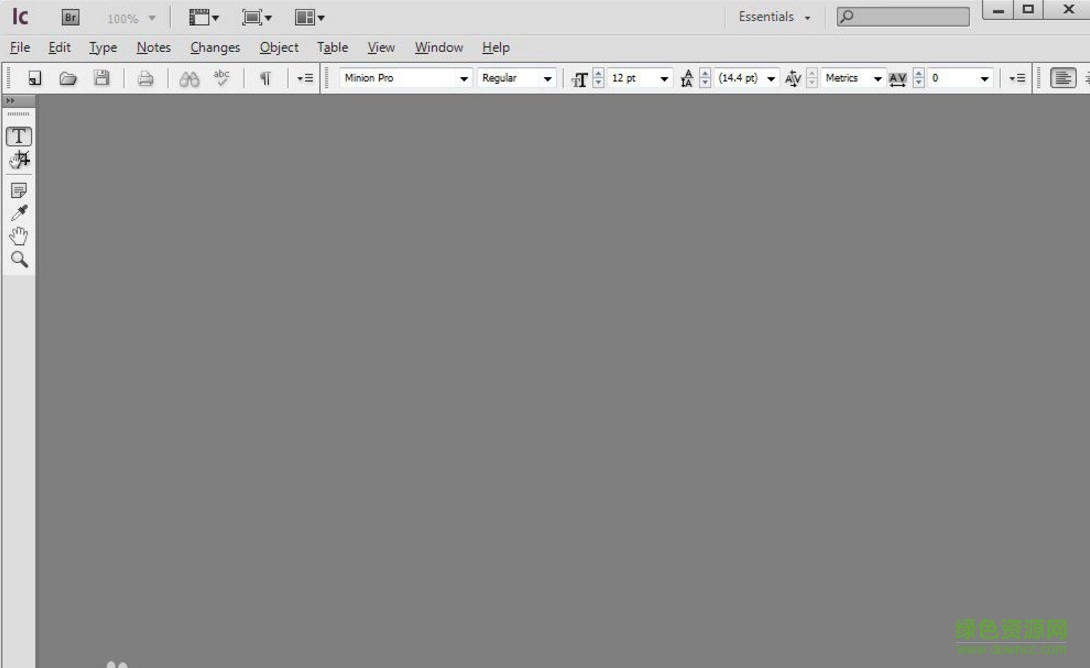Toggle hidden characters with the pilcrow icon

point(265,78)
